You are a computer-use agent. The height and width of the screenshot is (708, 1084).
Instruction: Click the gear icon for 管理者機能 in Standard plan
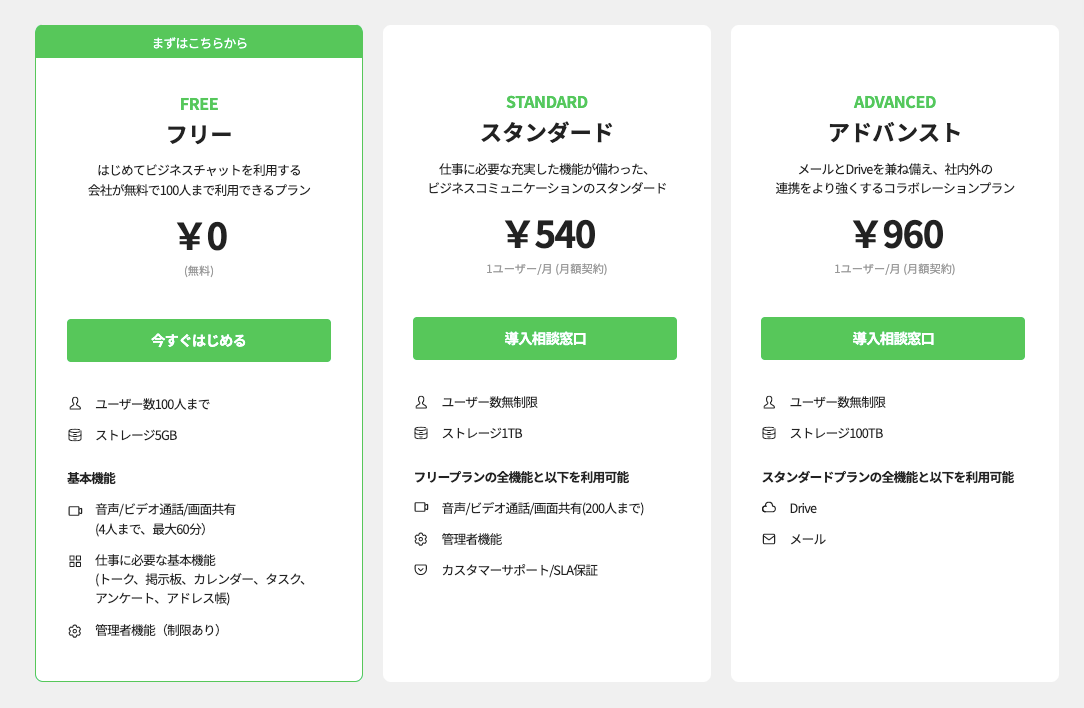(x=419, y=537)
